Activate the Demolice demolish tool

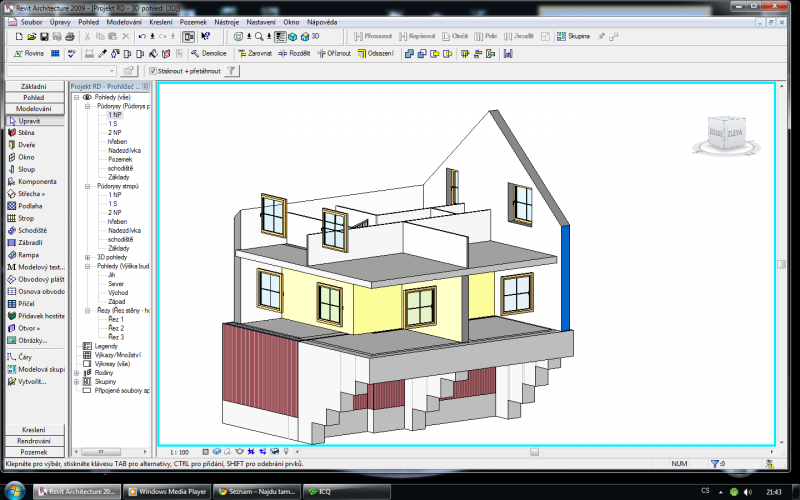[208, 53]
